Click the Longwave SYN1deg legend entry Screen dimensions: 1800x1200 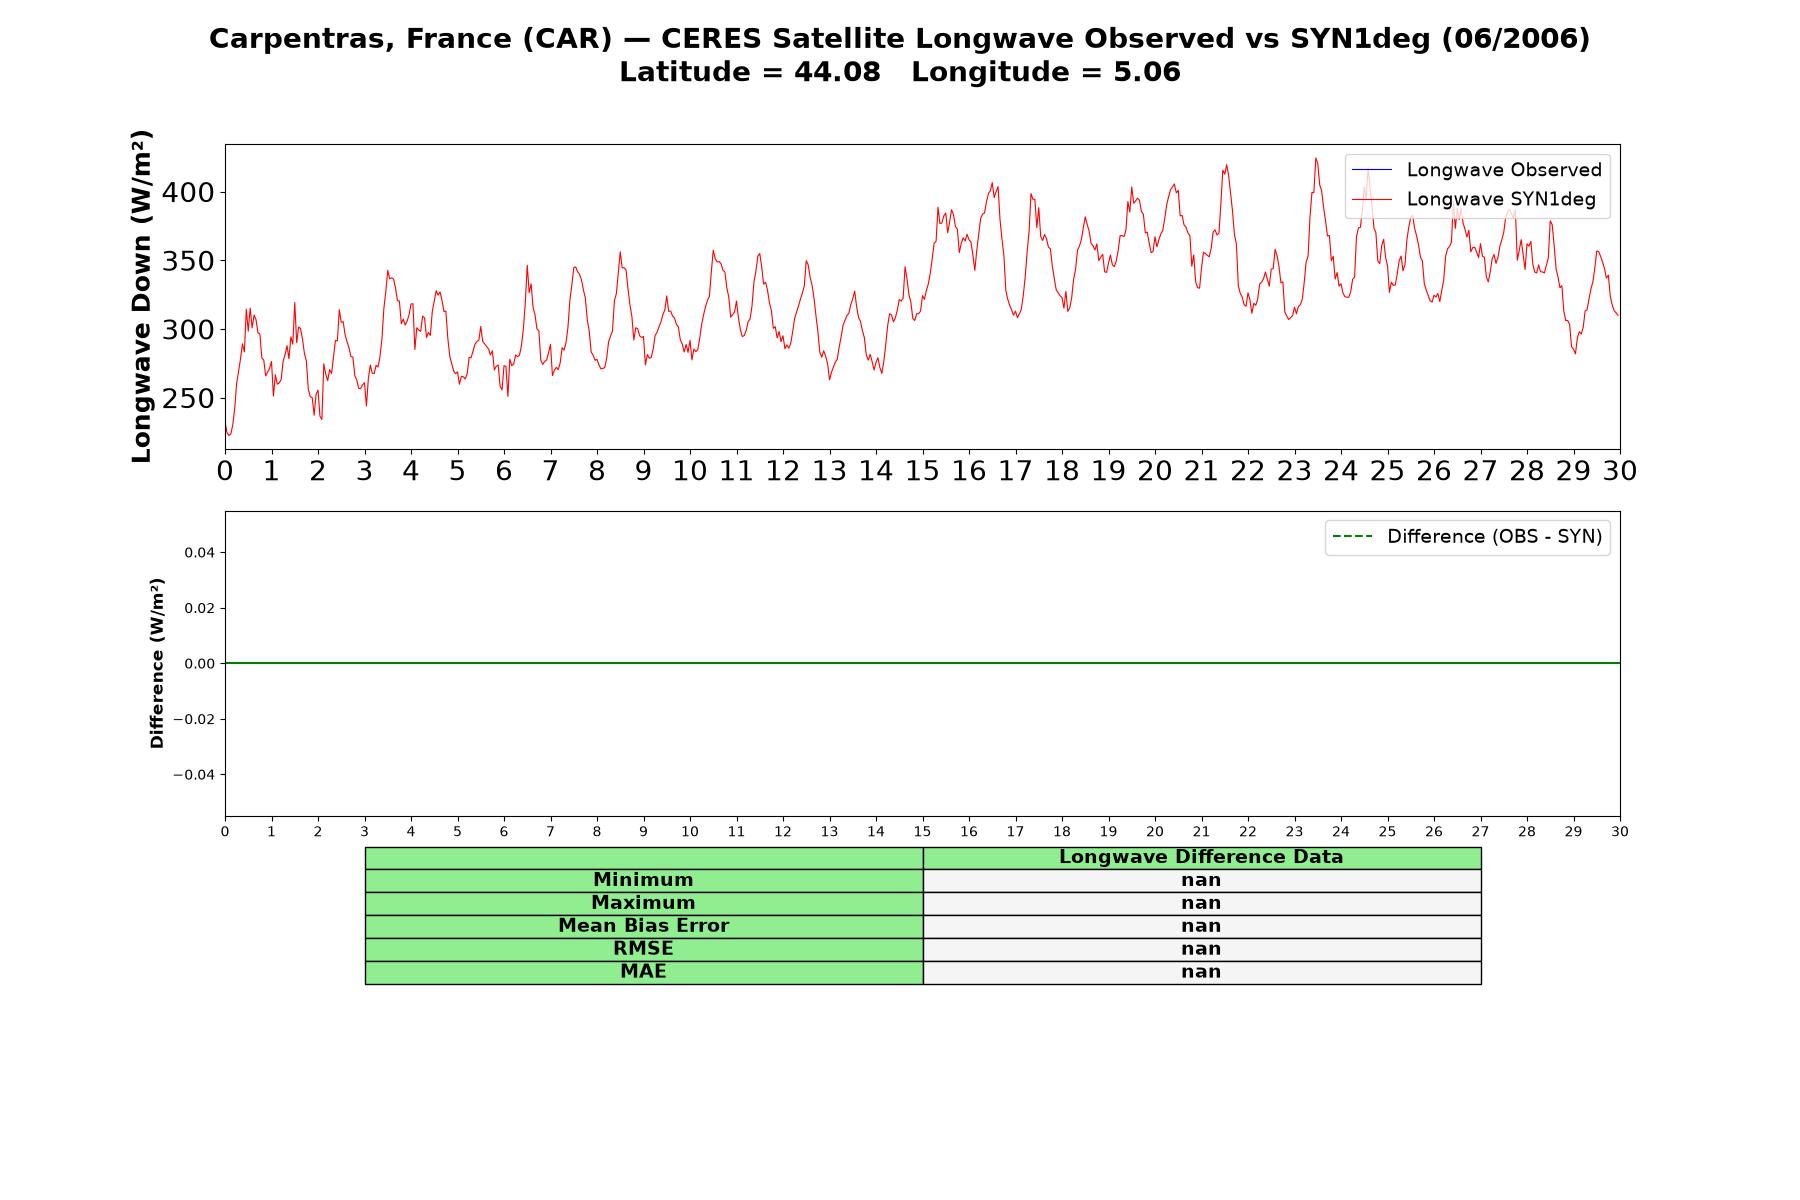coord(1474,199)
